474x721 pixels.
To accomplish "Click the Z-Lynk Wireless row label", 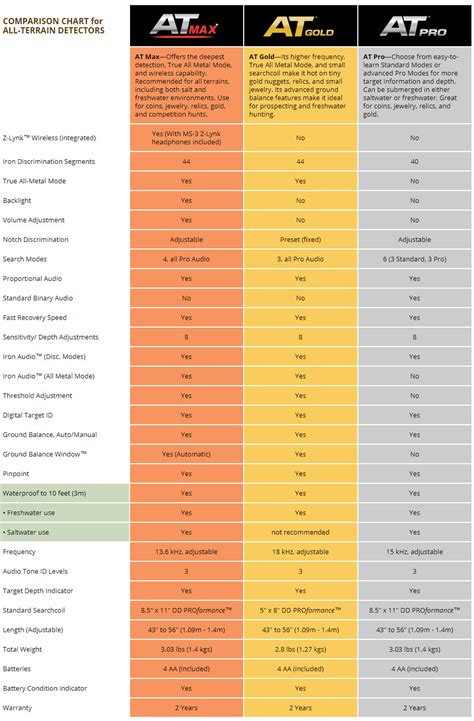I will click(49, 138).
